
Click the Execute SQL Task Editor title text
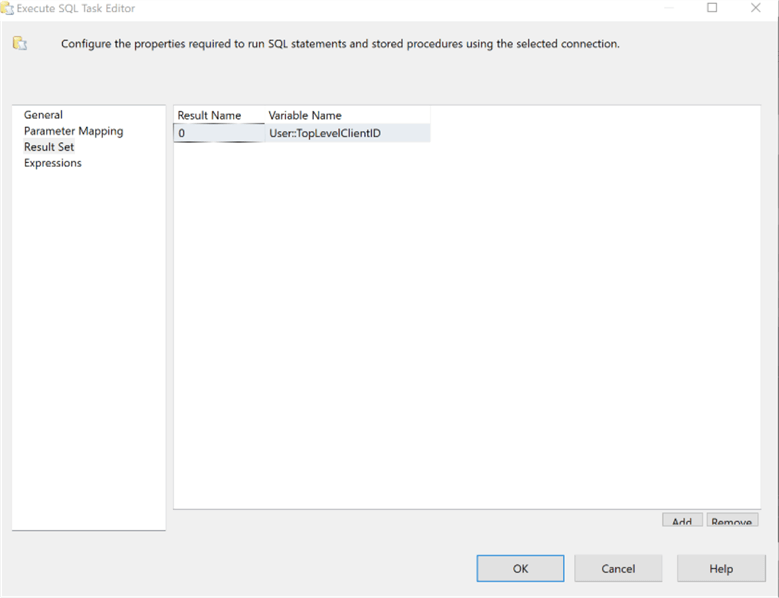point(76,8)
